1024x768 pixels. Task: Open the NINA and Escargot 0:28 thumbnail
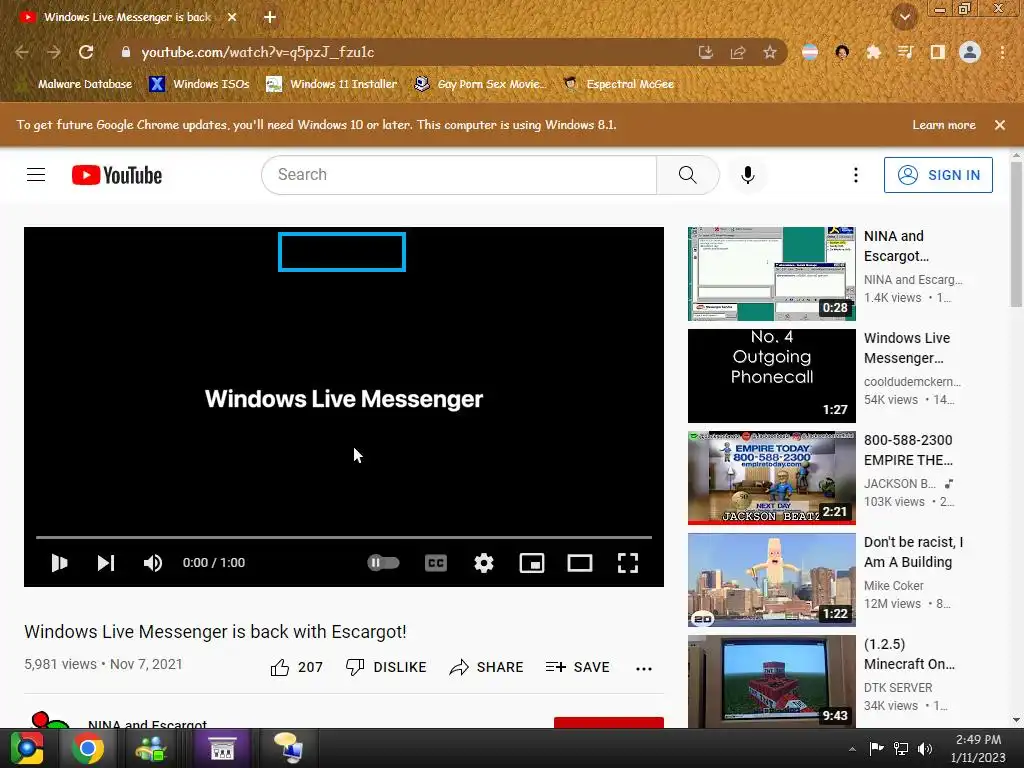[771, 274]
